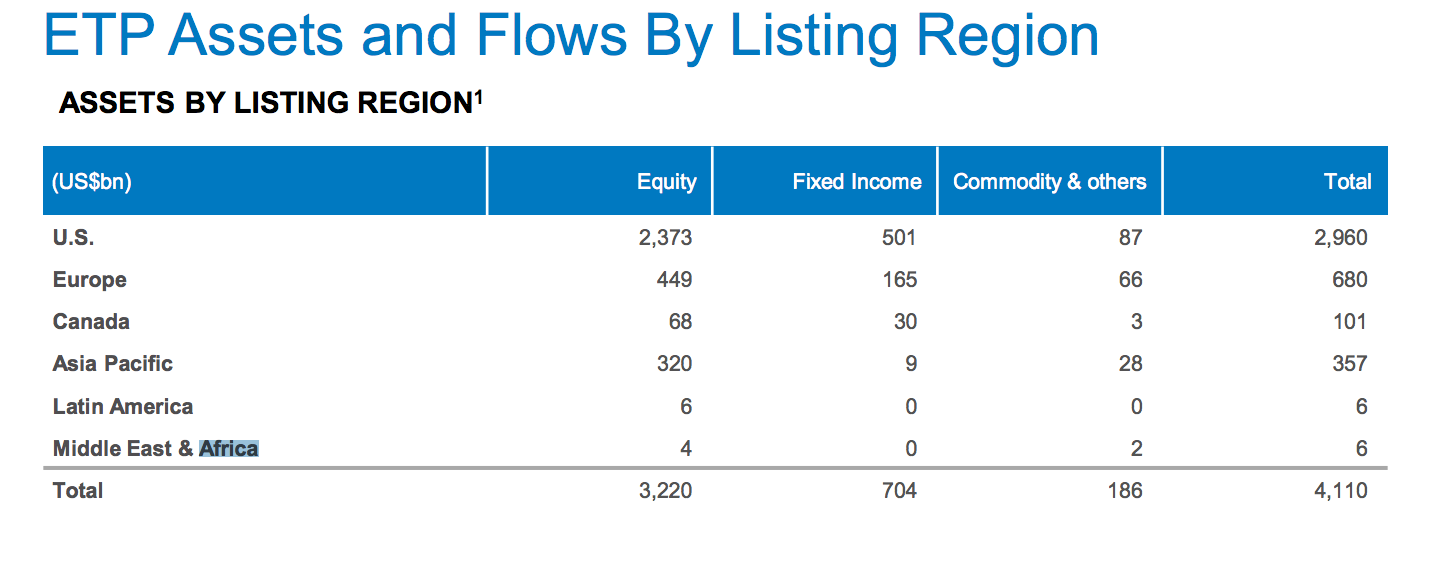Click Asia Pacific Equity value "320"
The image size is (1448, 570).
tap(674, 364)
